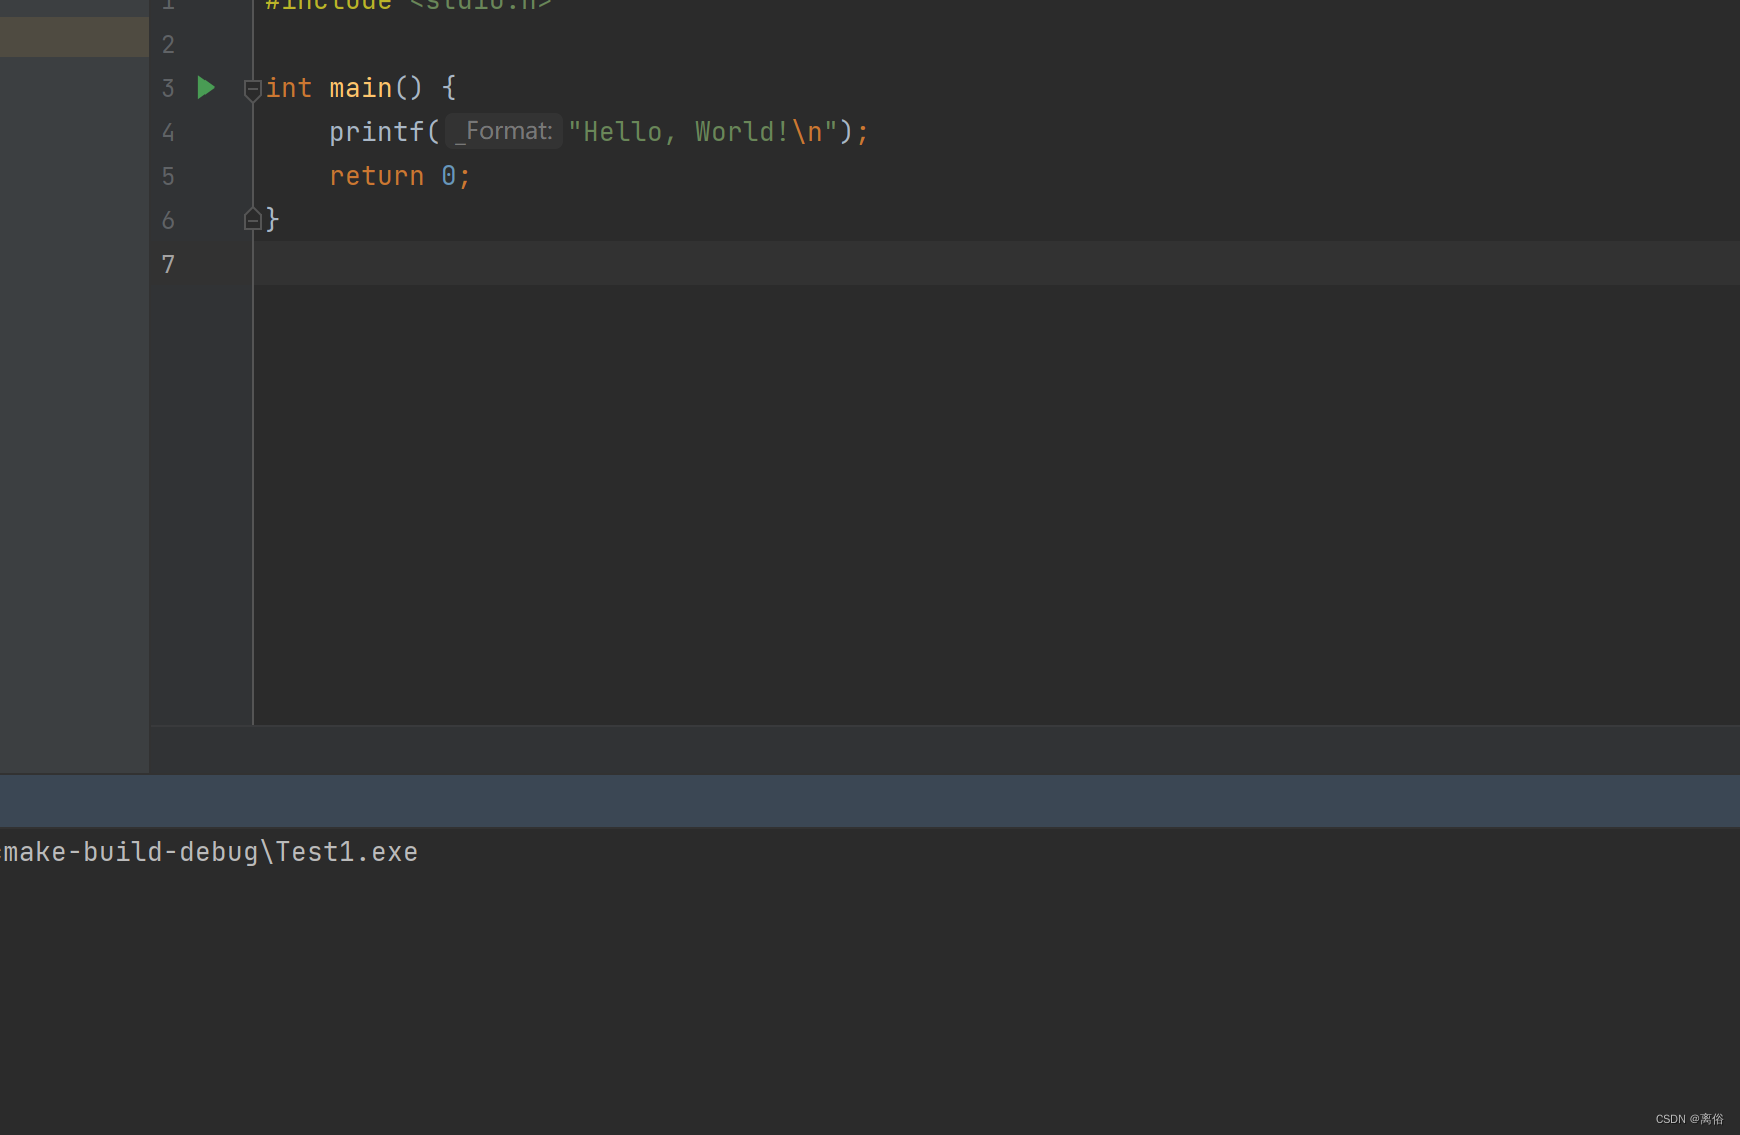Click the "Hello, World!\n" string literal
This screenshot has width=1740, height=1135.
(x=703, y=132)
